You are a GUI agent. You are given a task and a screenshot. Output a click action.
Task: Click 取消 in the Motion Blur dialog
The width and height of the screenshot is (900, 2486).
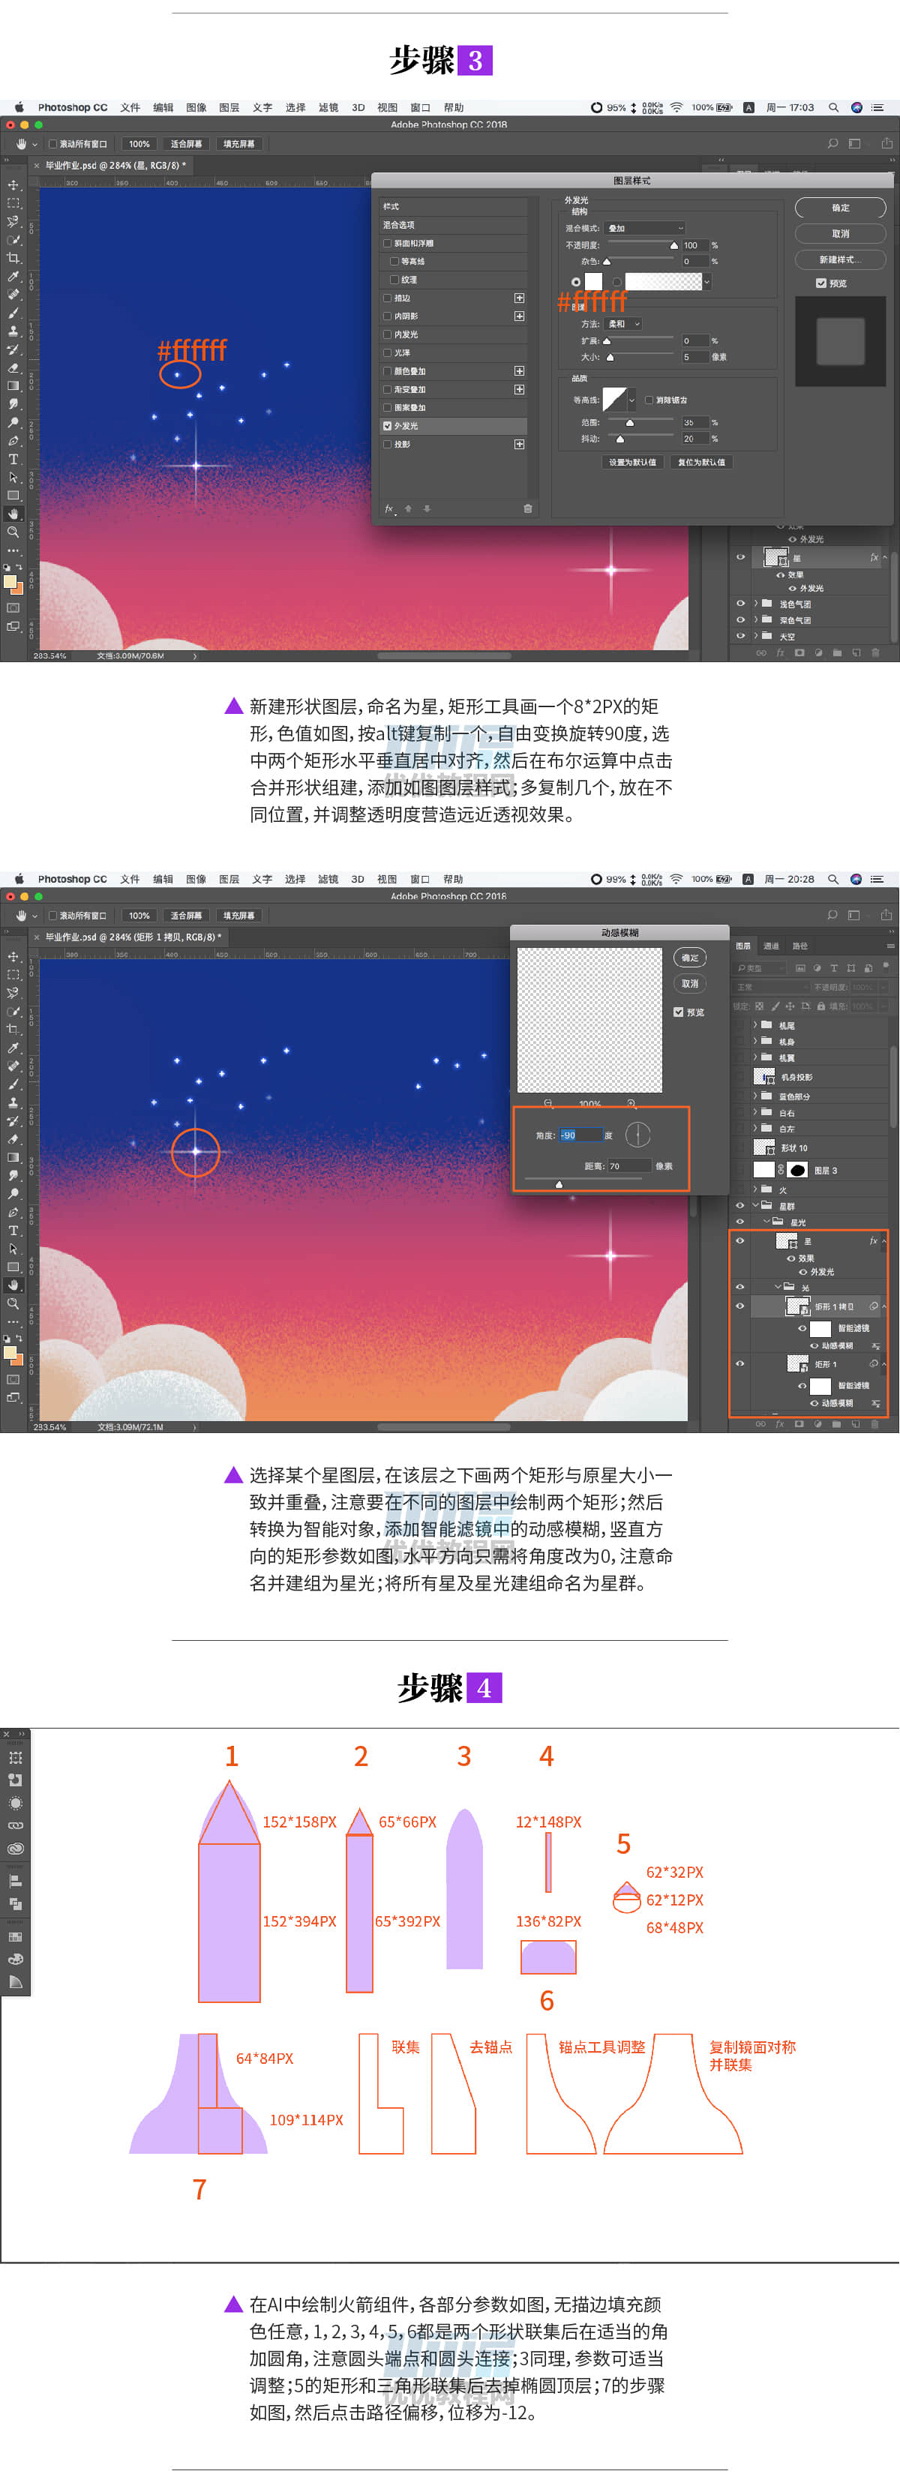690,984
